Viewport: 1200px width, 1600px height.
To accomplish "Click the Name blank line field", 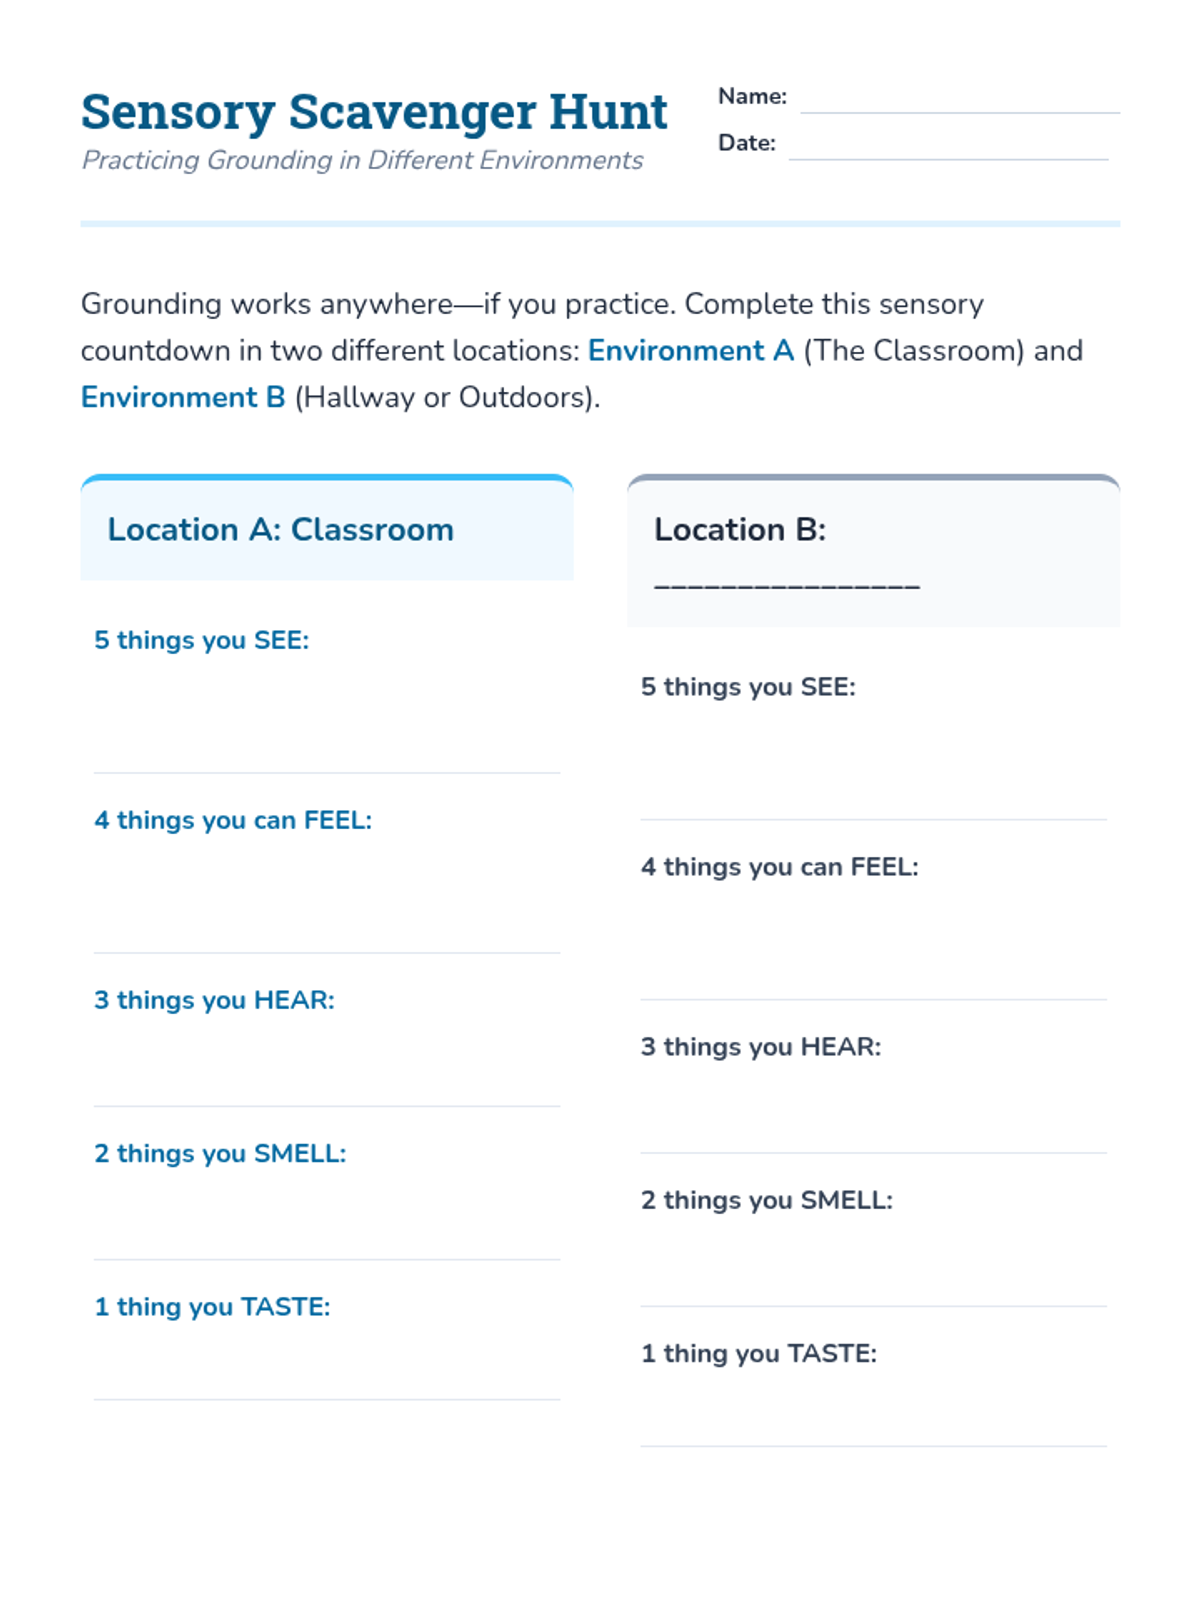I will tap(959, 100).
